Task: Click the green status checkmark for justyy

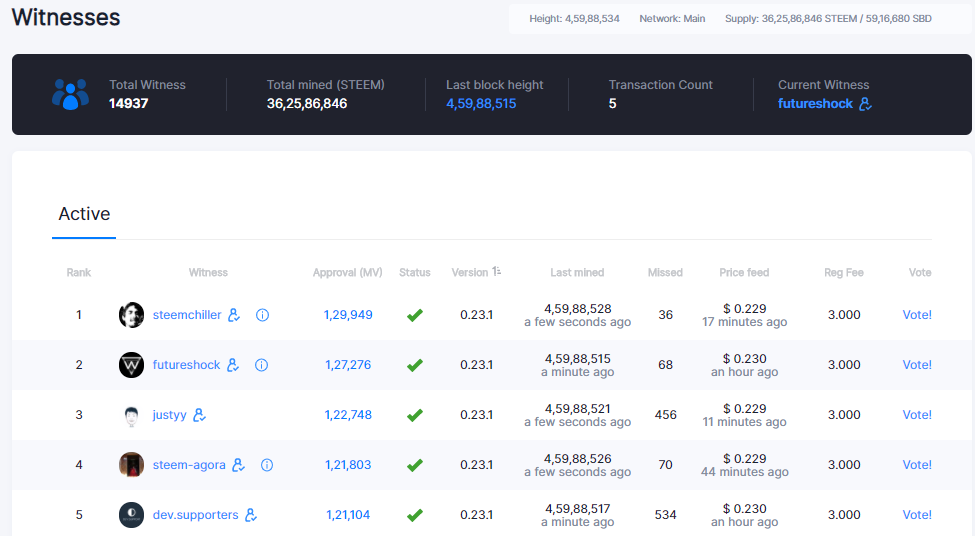Action: point(415,415)
